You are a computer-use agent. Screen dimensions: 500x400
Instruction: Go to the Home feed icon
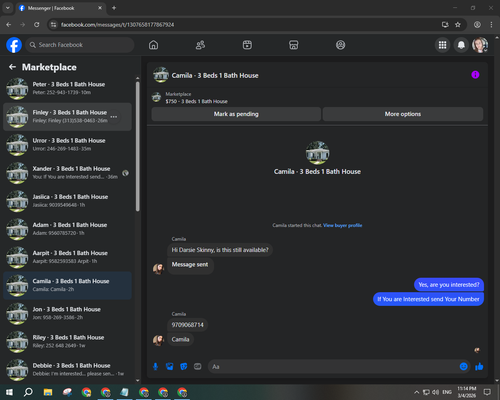[153, 45]
